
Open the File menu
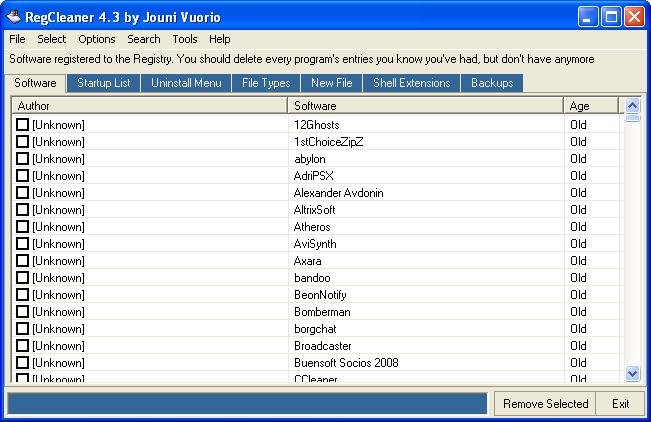[17, 39]
